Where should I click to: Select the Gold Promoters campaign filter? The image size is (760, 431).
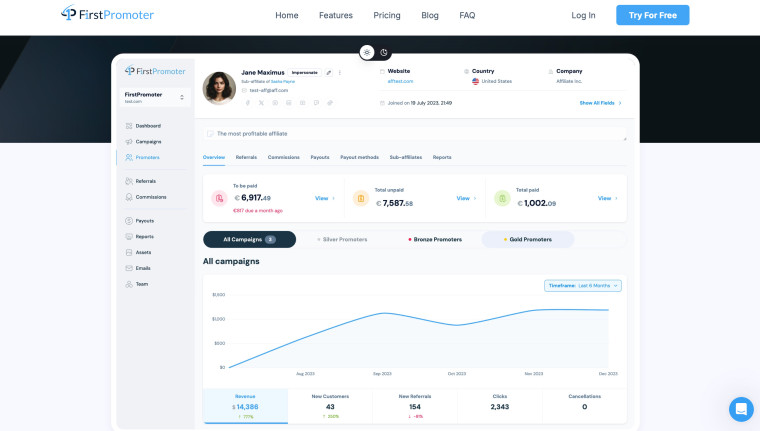(x=528, y=239)
